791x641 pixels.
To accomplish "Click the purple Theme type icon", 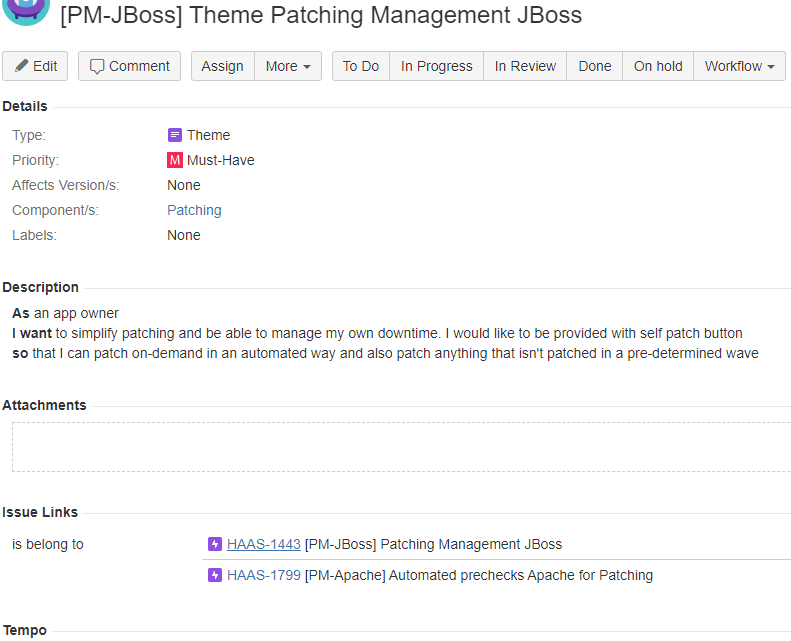I will [175, 135].
